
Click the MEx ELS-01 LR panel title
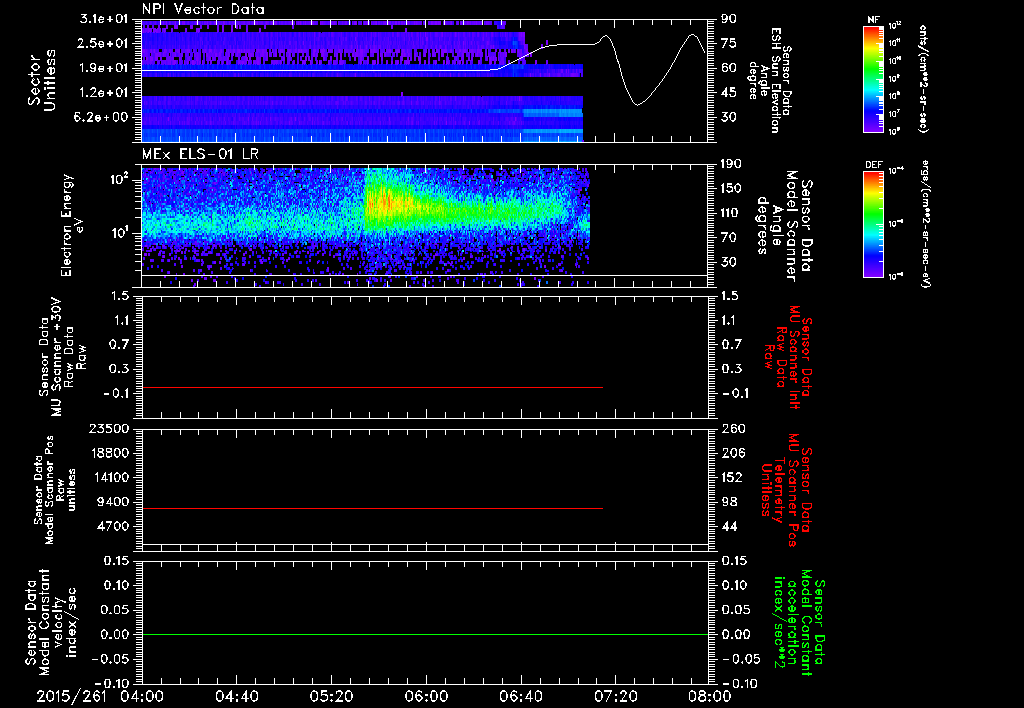click(x=199, y=154)
